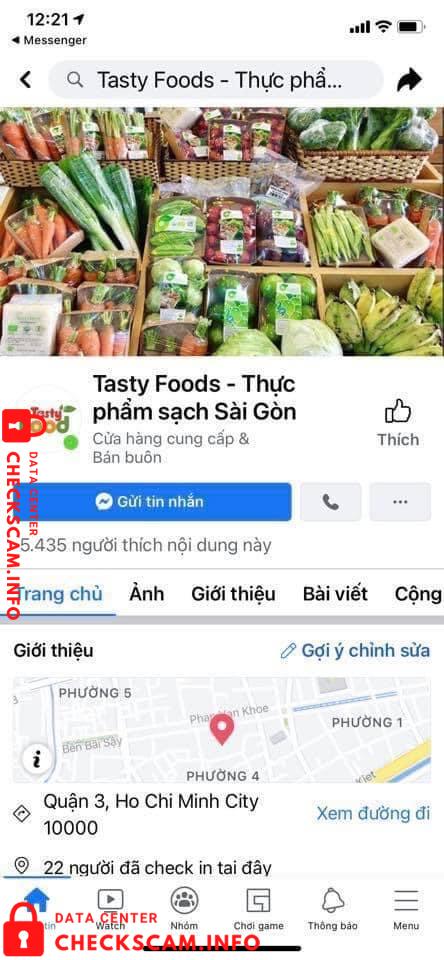Open the Nhóm groups icon
This screenshot has height=960, width=444.
(184, 899)
